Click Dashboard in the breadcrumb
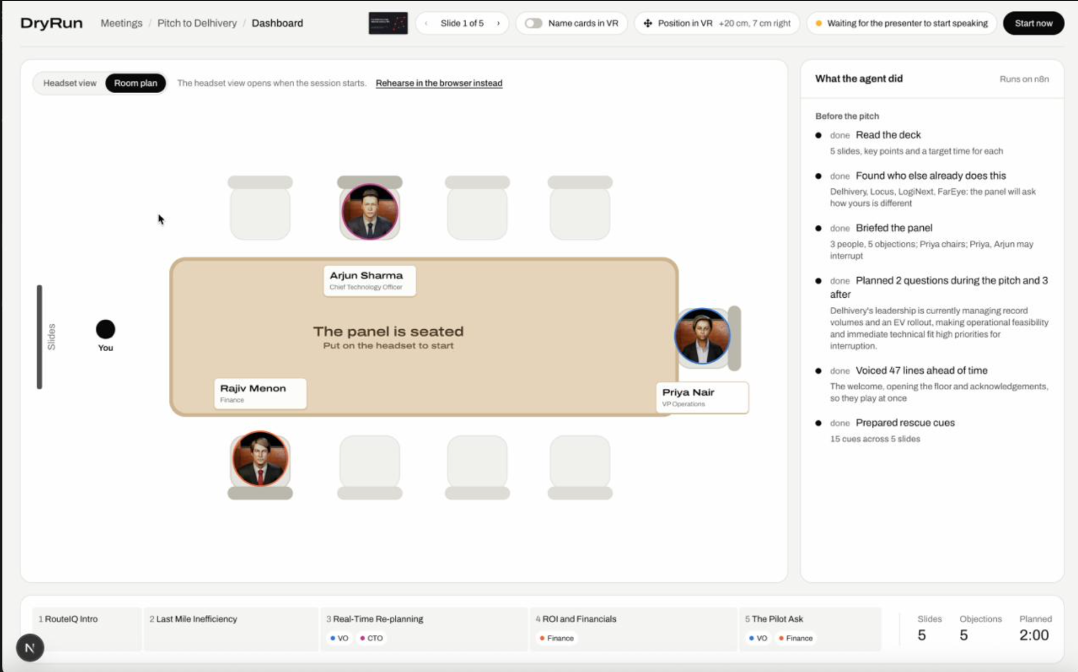This screenshot has height=672, width=1078. 277,23
